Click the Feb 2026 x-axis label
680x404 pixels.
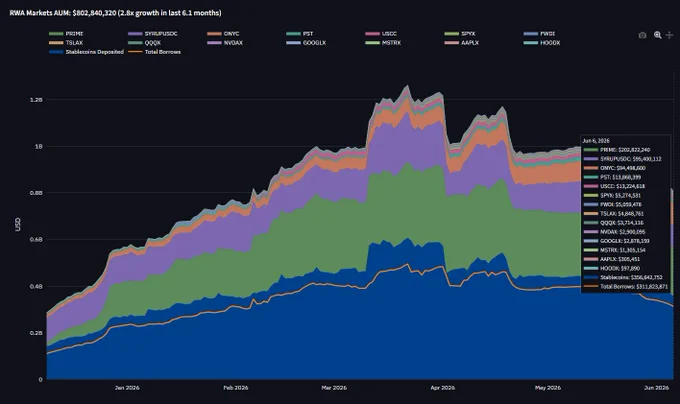(235, 388)
